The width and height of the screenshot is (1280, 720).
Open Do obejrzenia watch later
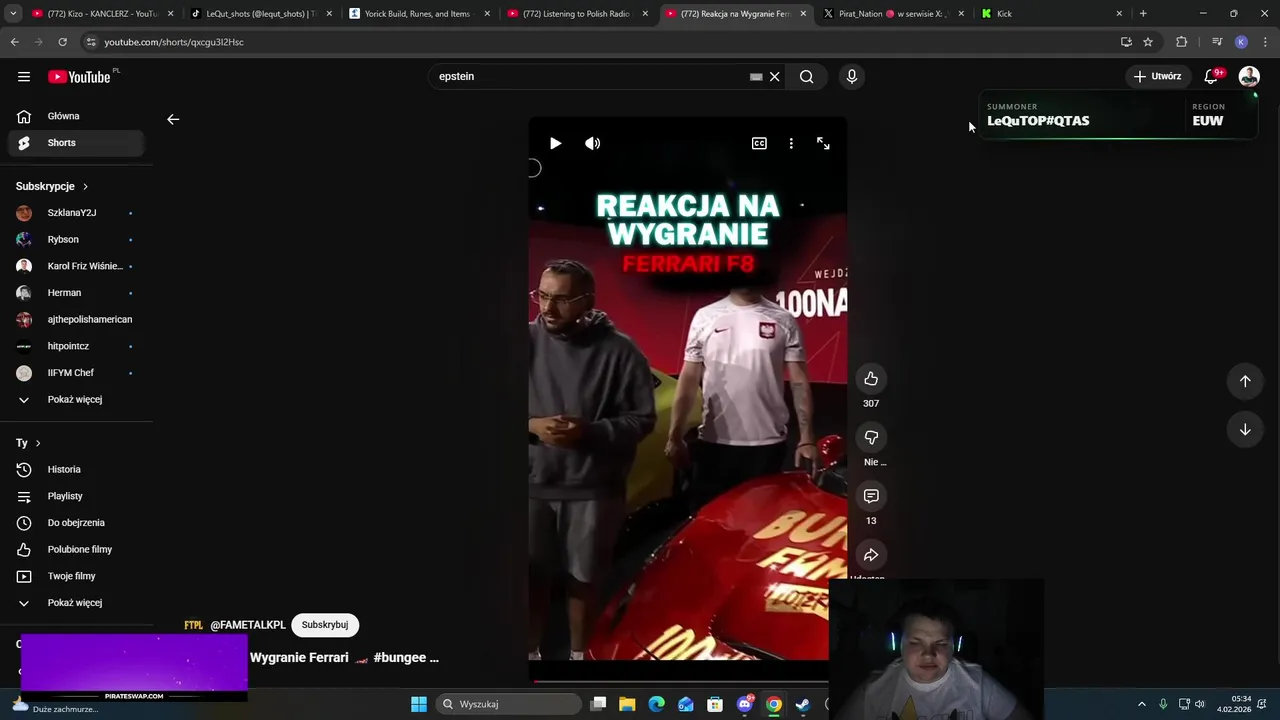76,523
